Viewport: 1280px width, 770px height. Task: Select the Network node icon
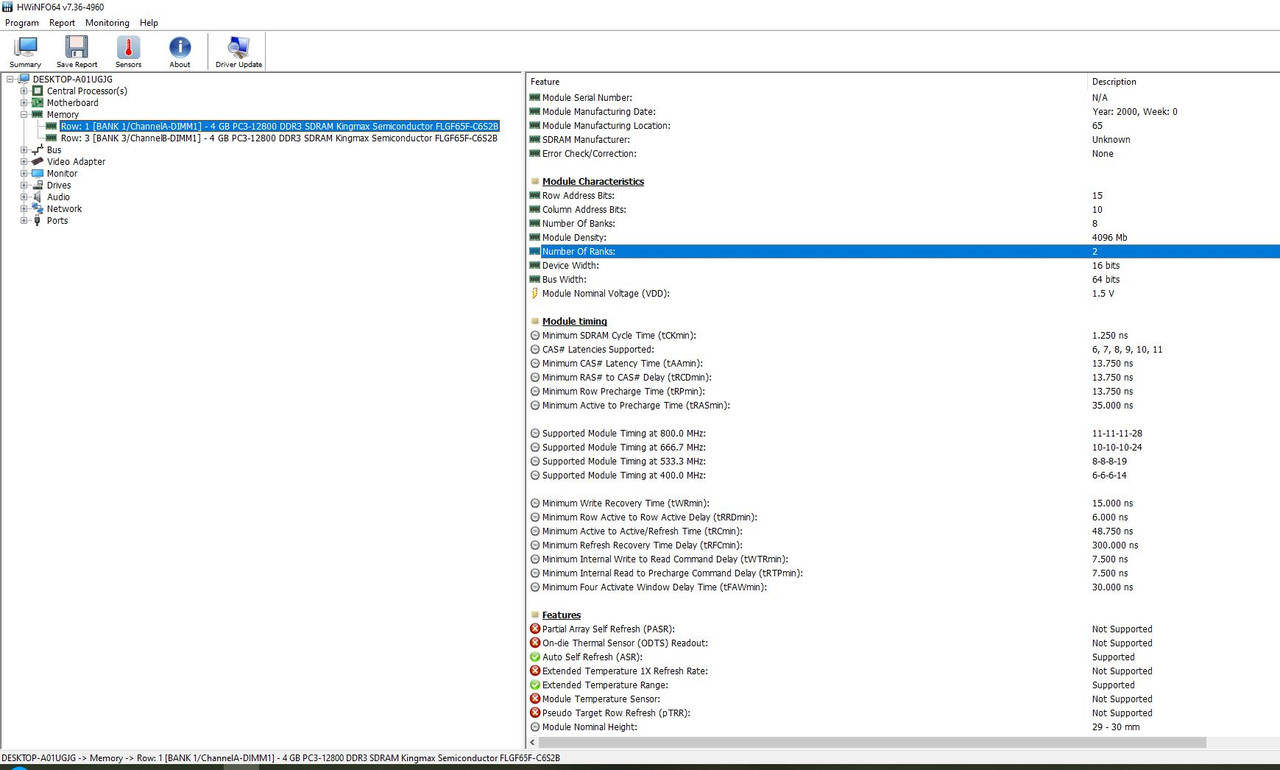pos(38,209)
